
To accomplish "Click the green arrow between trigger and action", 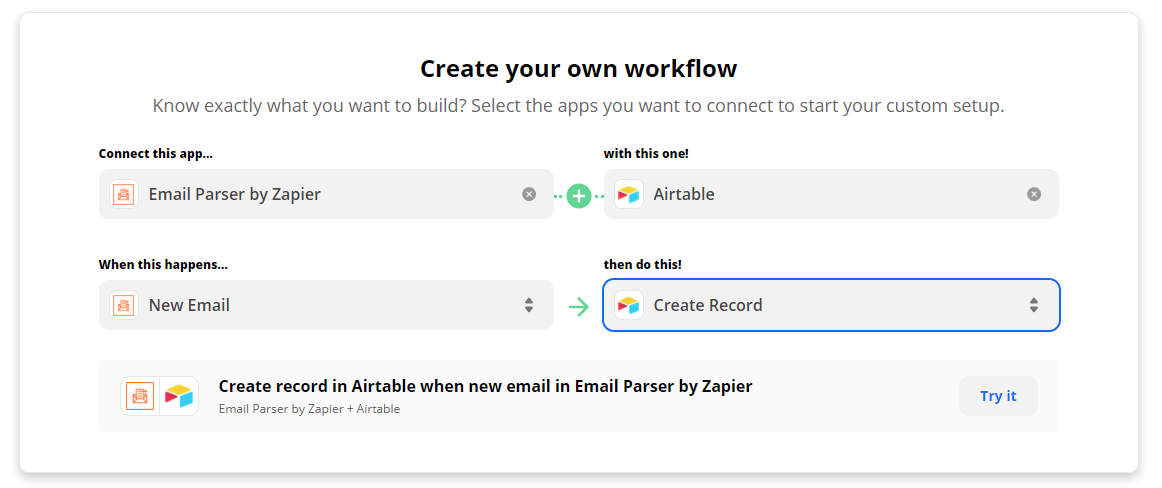I will pyautogui.click(x=579, y=306).
